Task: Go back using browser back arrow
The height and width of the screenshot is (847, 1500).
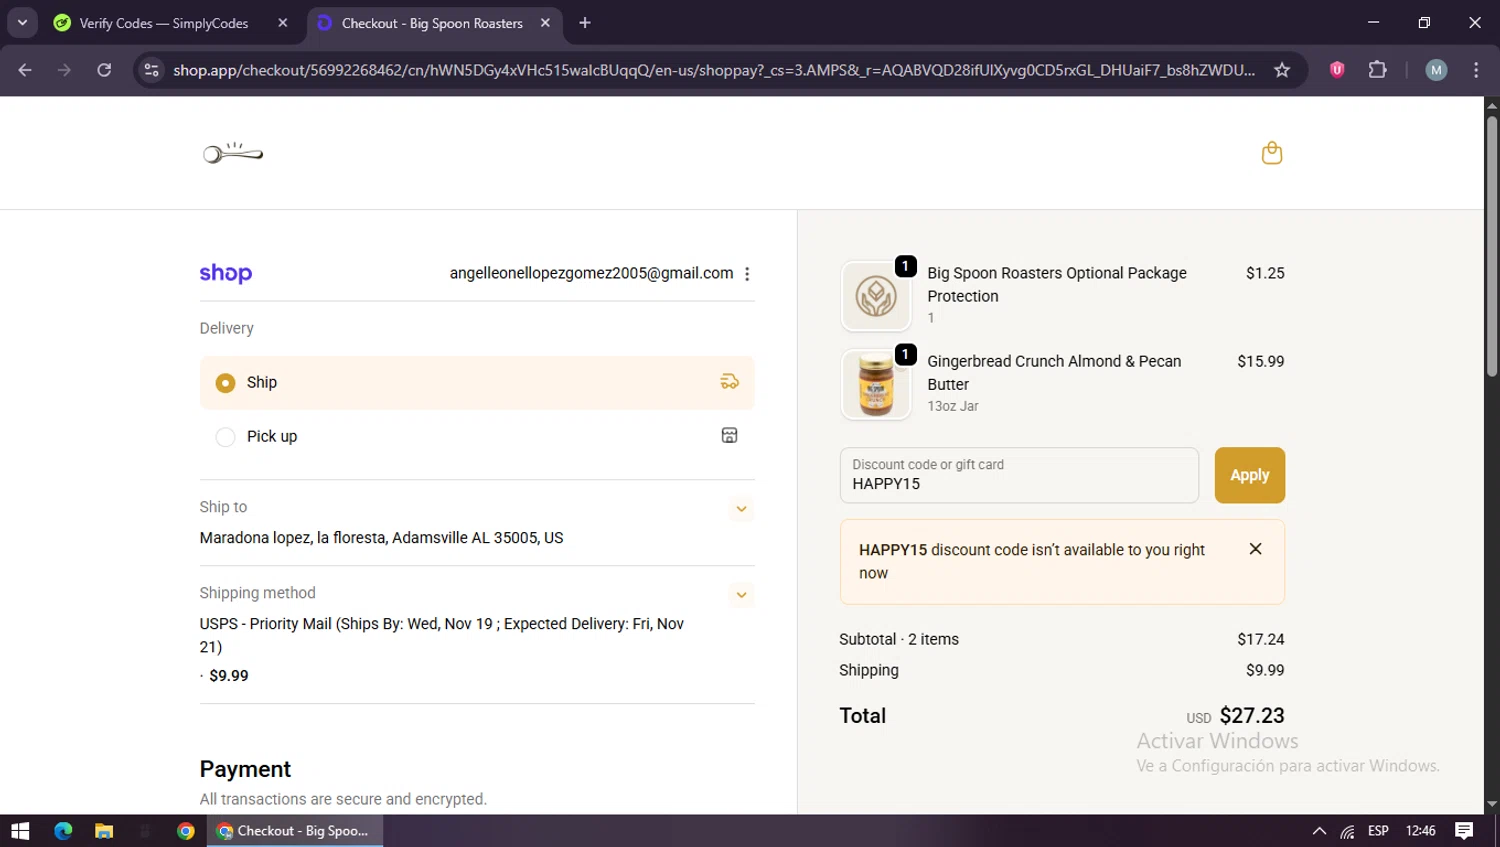Action: (x=25, y=70)
